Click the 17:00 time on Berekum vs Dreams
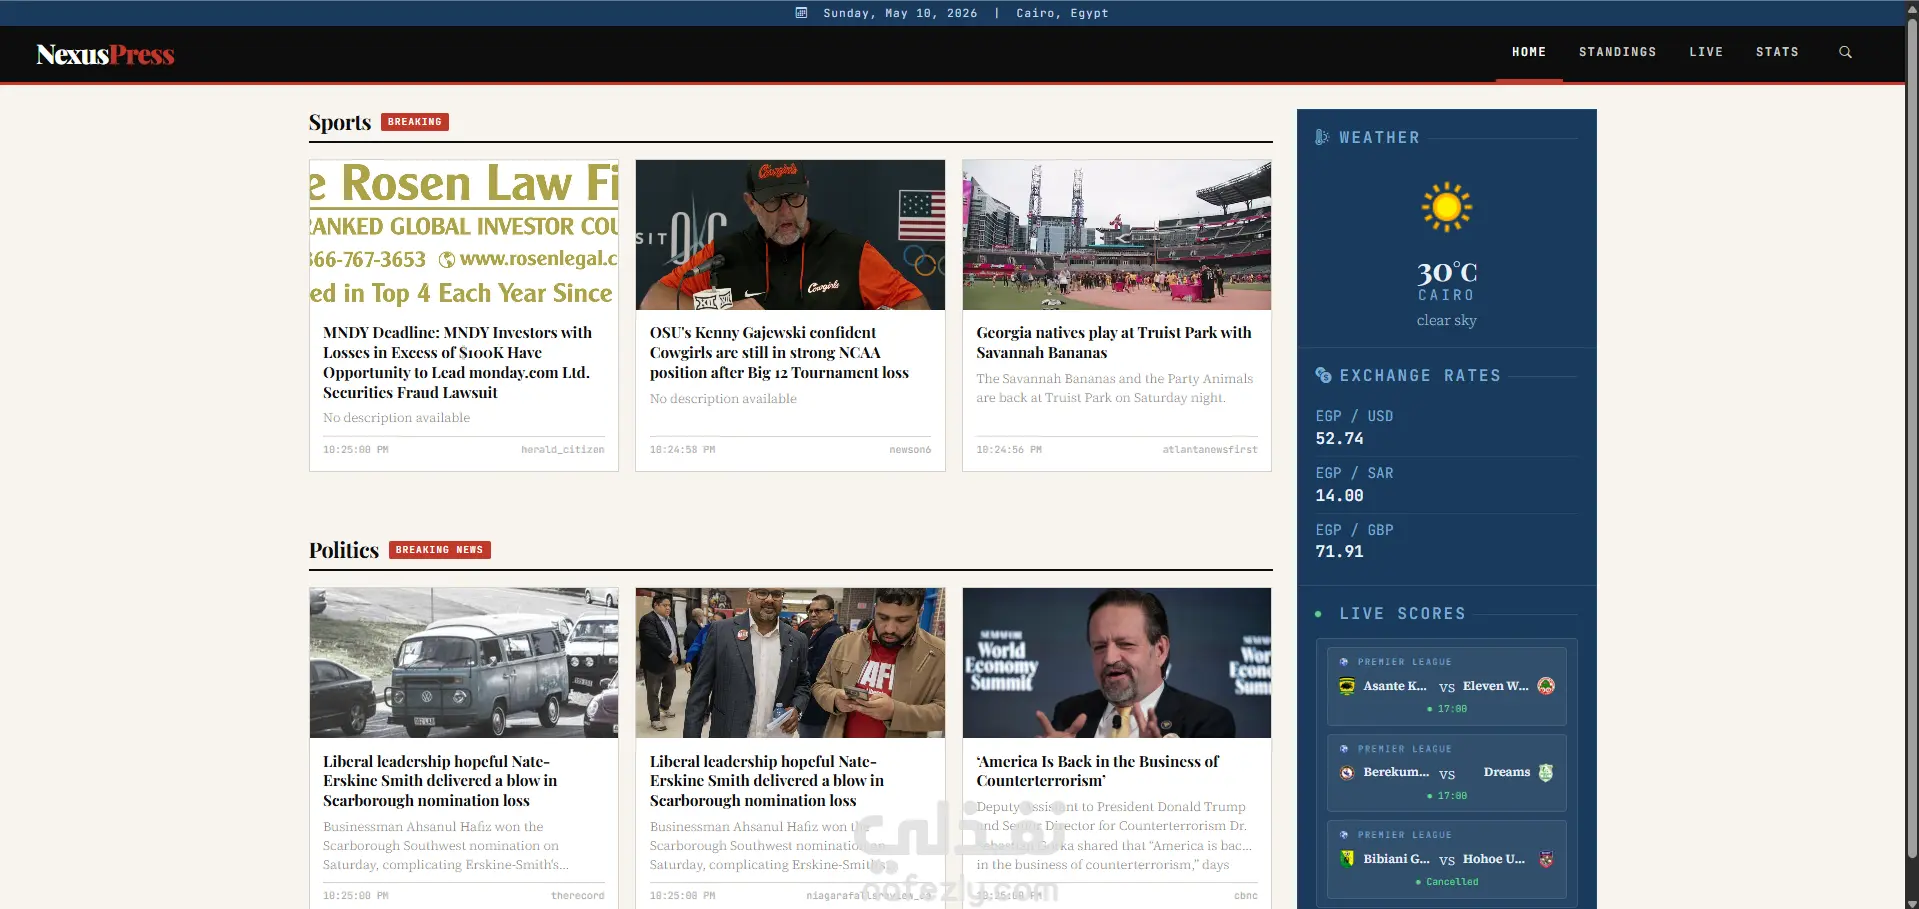Image resolution: width=1919 pixels, height=909 pixels. pos(1452,796)
